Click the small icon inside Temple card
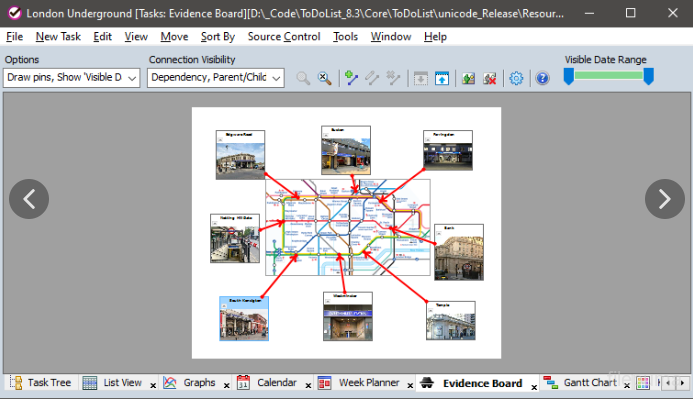 [x=430, y=311]
